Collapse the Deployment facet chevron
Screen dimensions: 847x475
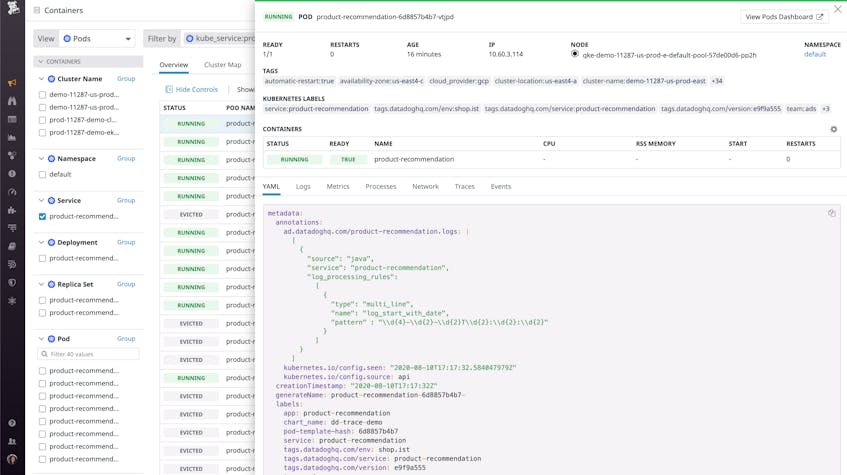(42, 243)
